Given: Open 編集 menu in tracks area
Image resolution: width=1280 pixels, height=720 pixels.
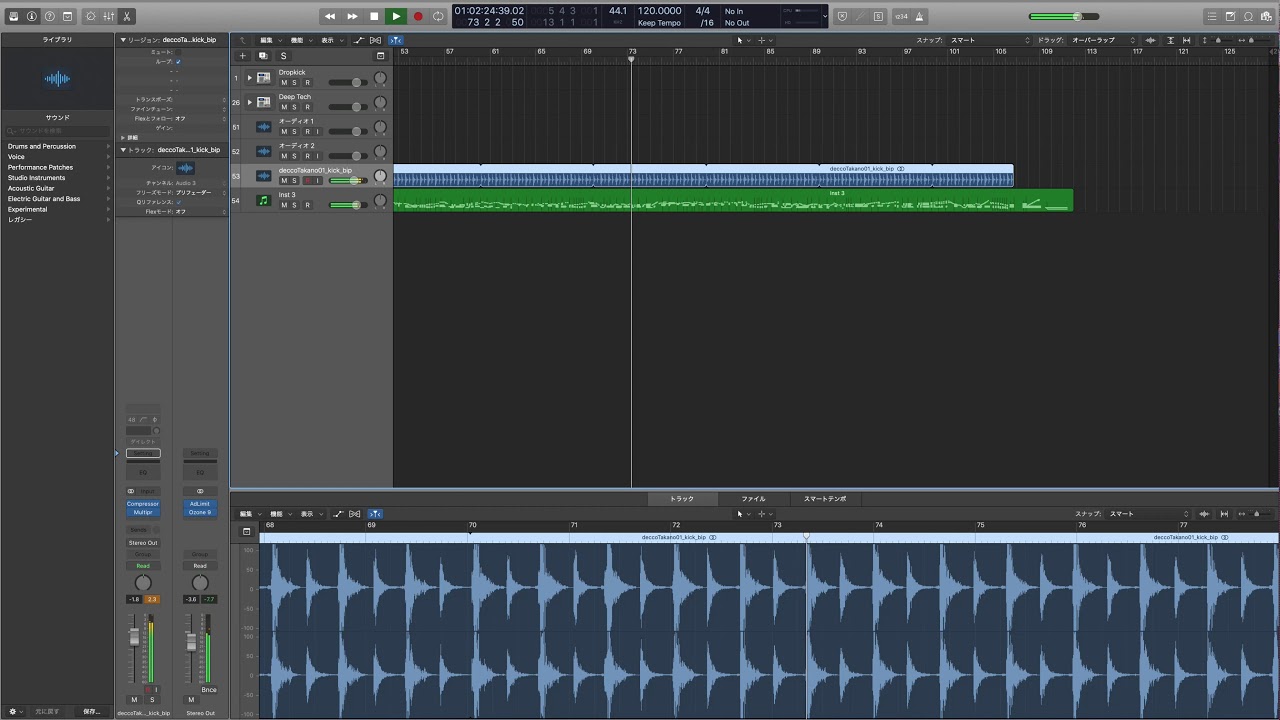Looking at the screenshot, I should click(269, 40).
